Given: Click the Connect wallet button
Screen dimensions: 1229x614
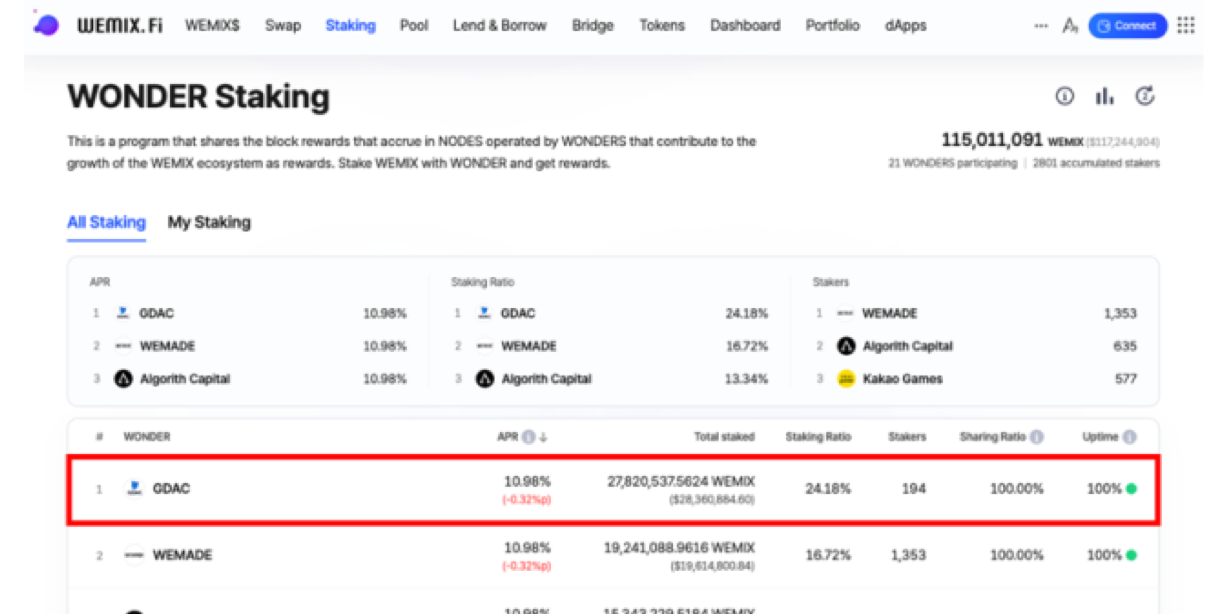Looking at the screenshot, I should coord(1127,26).
